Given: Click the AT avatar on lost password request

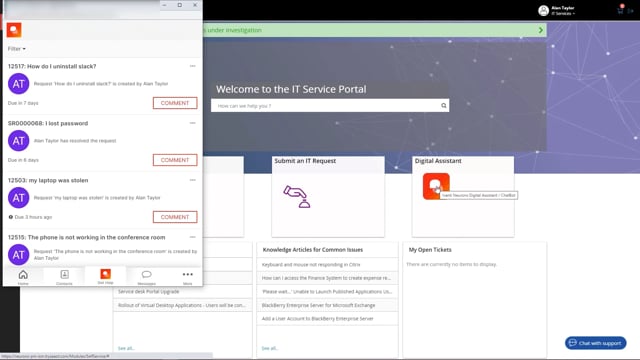Looking at the screenshot, I should pyautogui.click(x=19, y=141).
